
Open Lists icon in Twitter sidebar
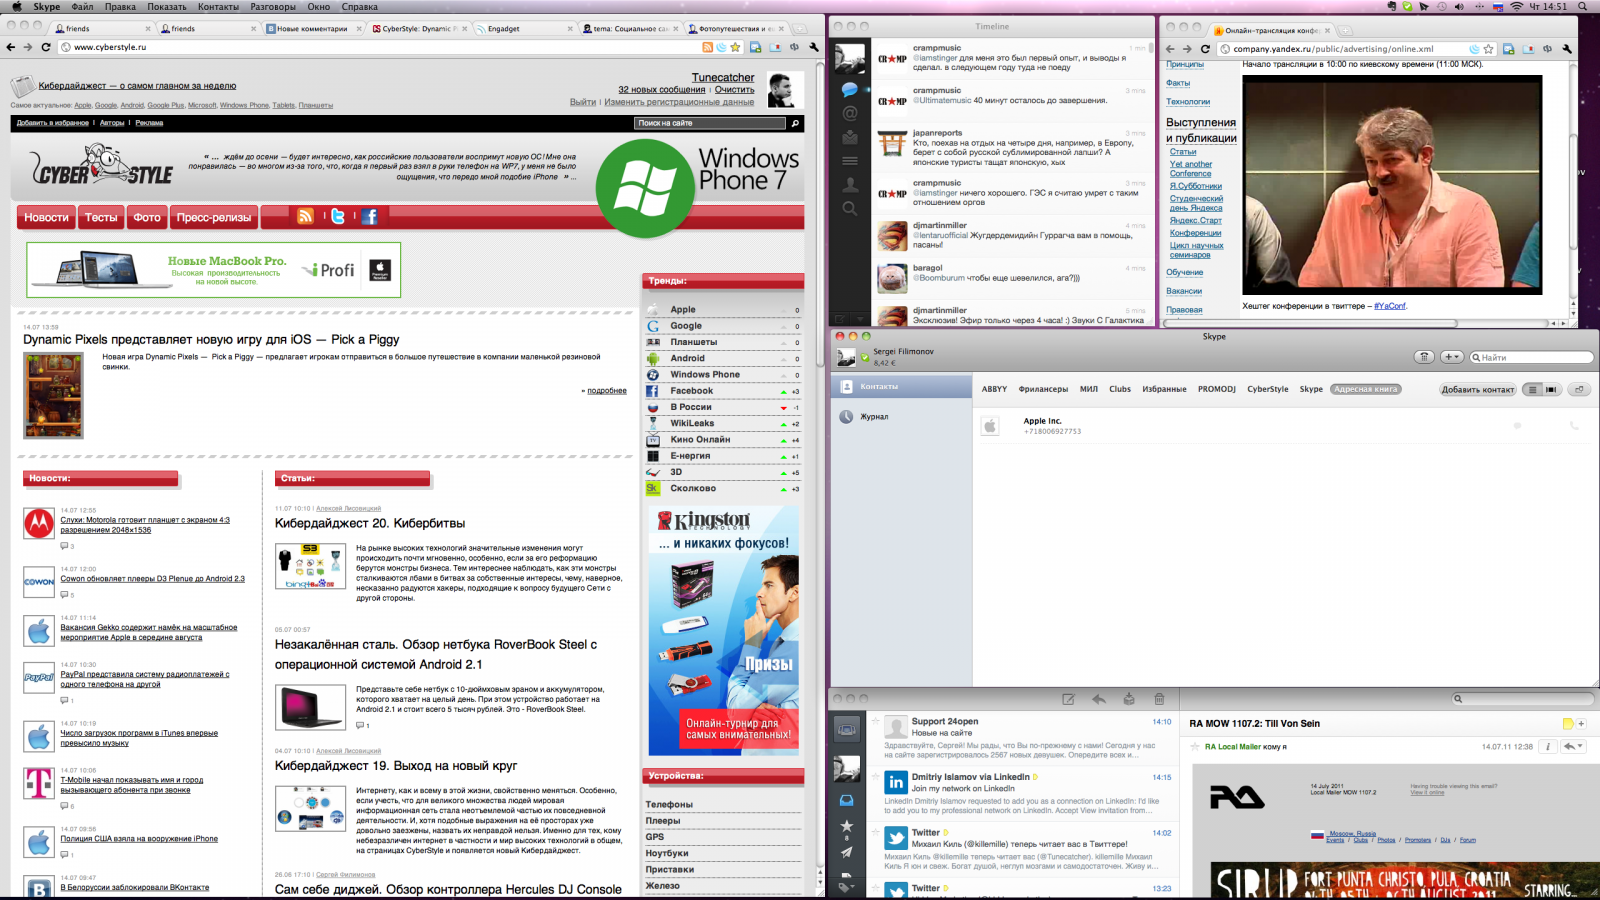850,160
